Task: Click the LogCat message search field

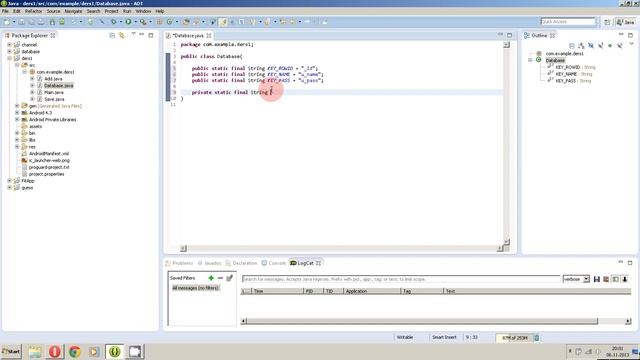Action: [x=401, y=279]
